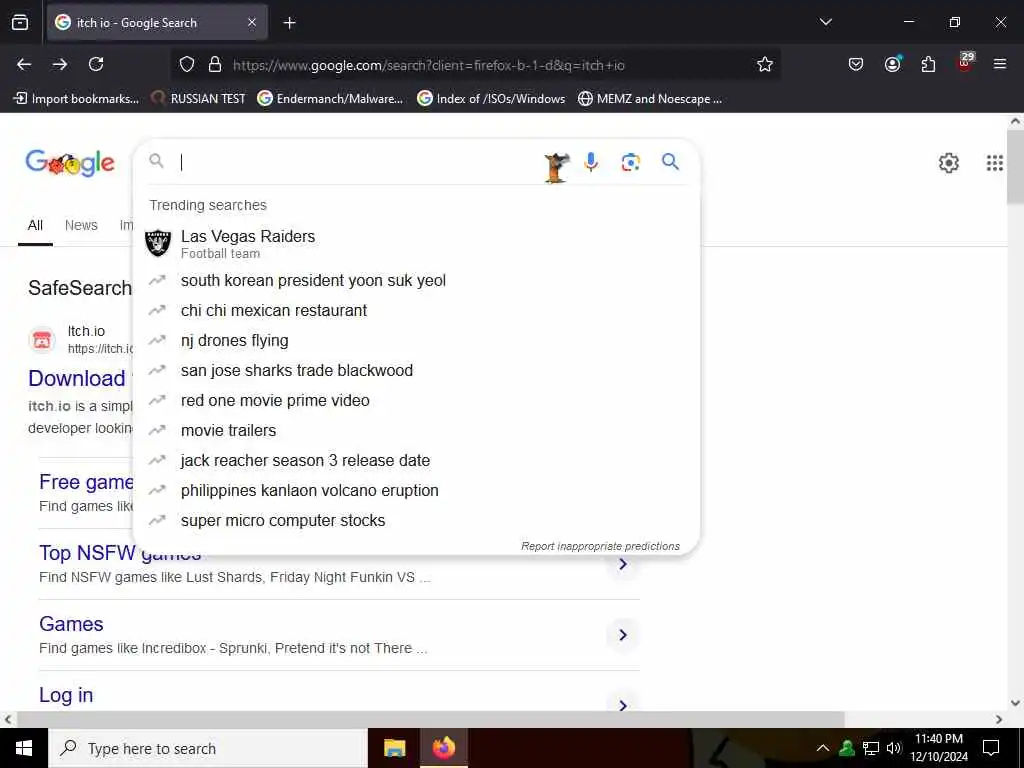The image size is (1024, 768).
Task: Bookmark this page with the star icon
Action: click(765, 64)
